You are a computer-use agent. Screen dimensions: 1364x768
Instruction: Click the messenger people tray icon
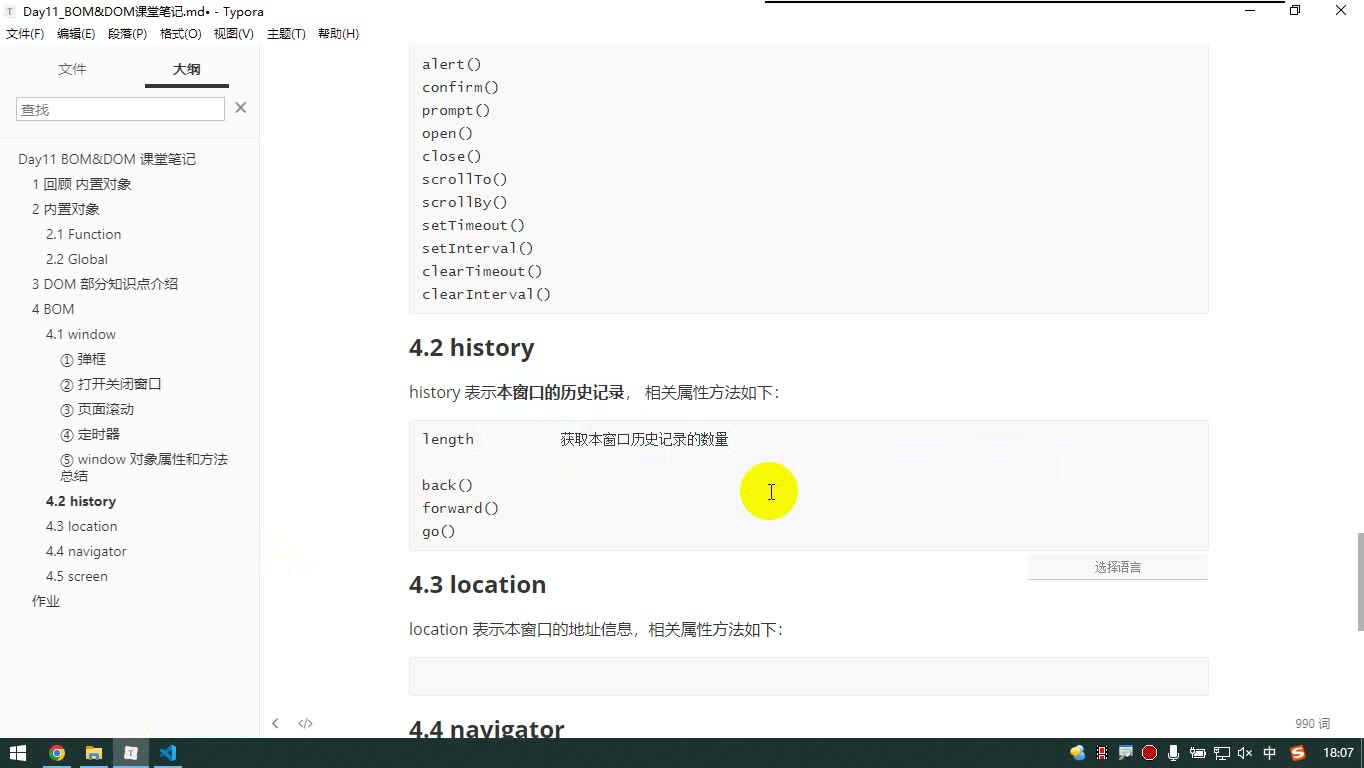tap(1077, 753)
